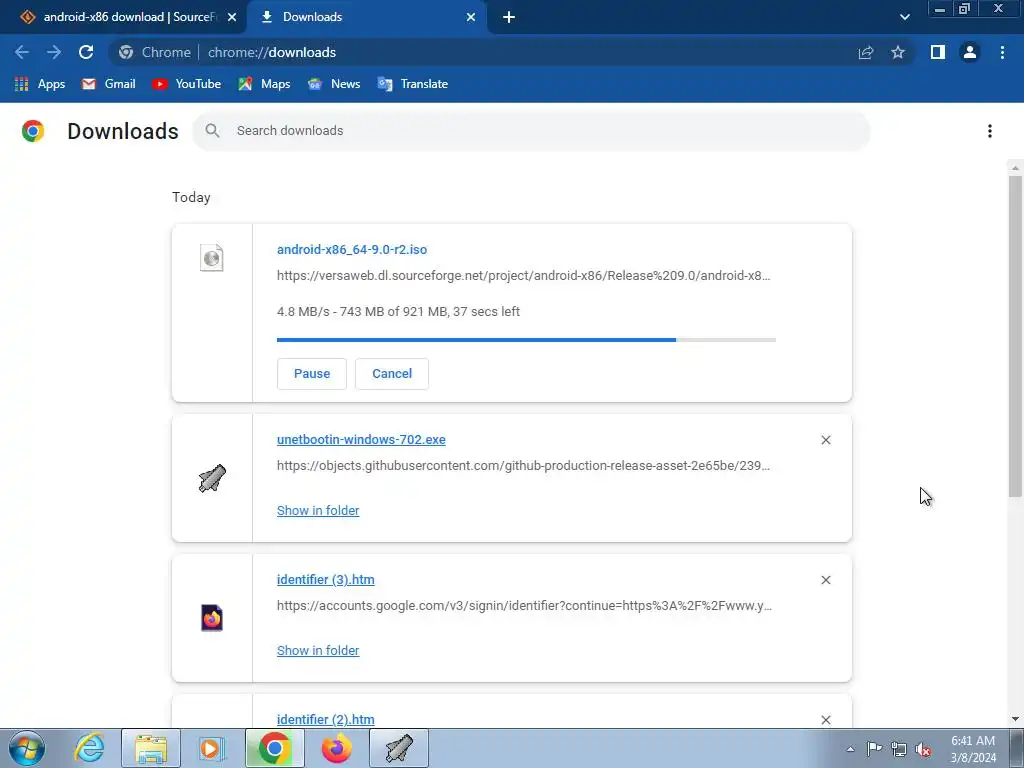Launch Internet Explorer from the taskbar
Viewport: 1024px width, 768px height.
[x=89, y=748]
